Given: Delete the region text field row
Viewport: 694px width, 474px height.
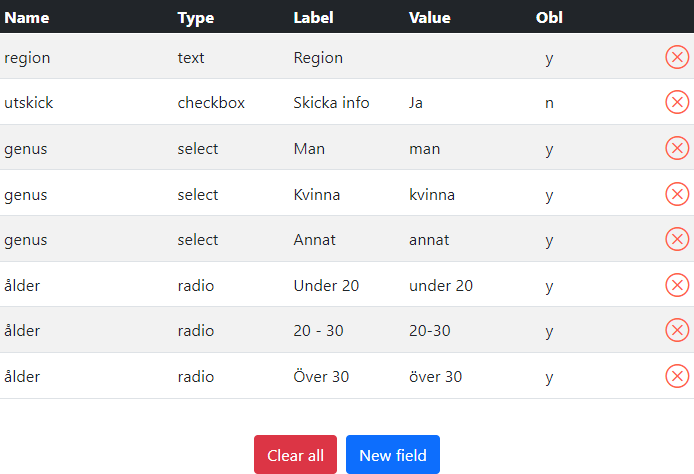Looking at the screenshot, I should (x=677, y=57).
